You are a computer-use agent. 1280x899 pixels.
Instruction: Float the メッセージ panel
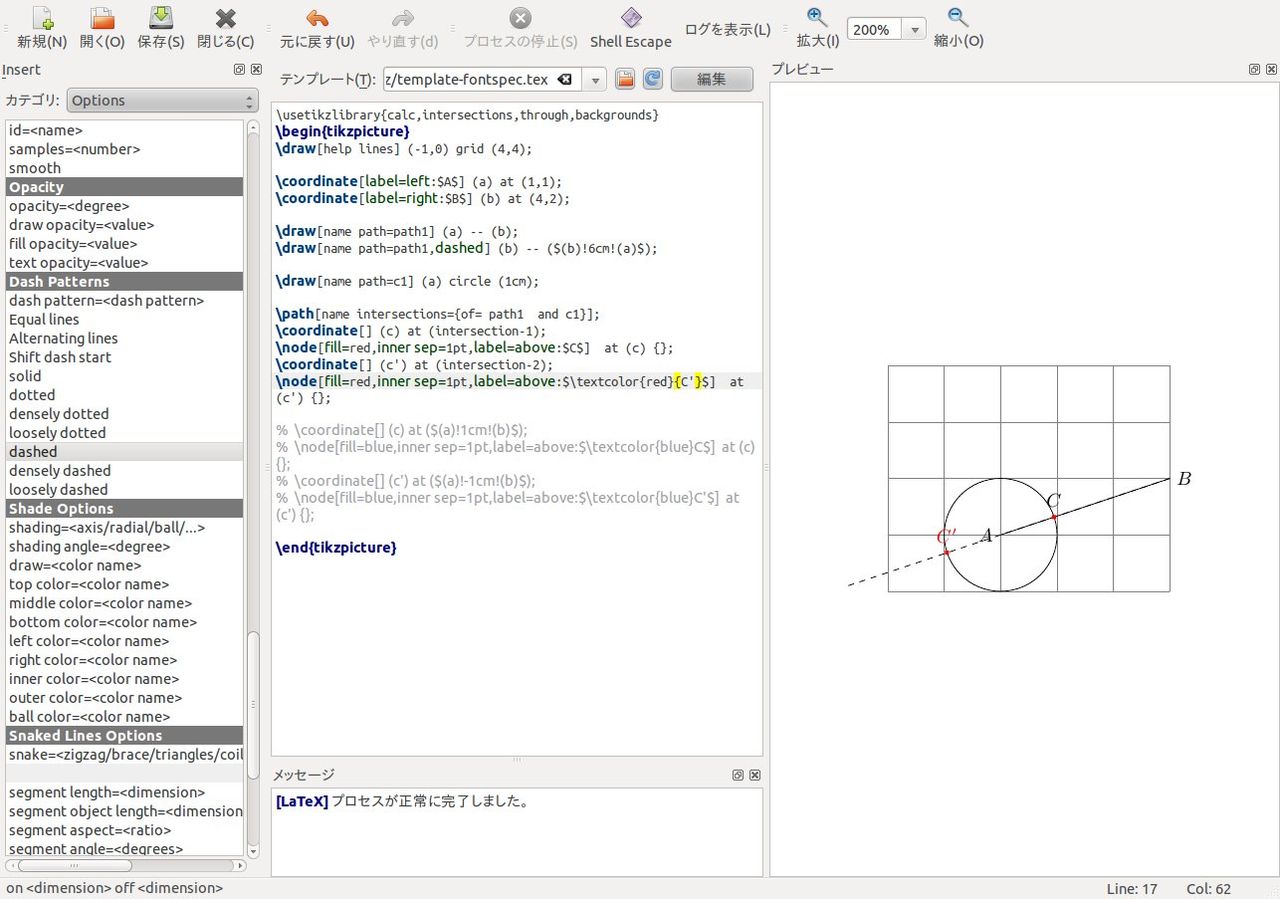coord(738,775)
